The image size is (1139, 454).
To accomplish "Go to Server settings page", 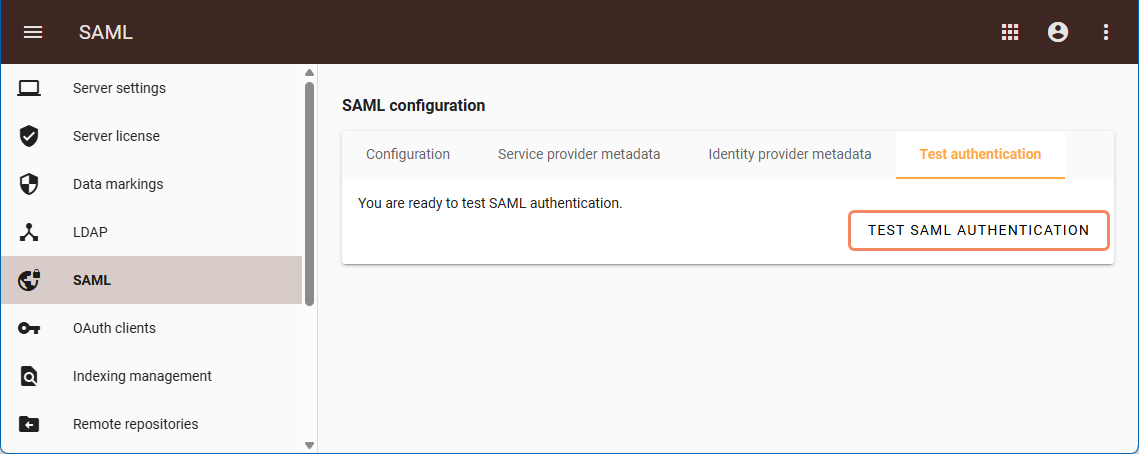I will point(119,88).
